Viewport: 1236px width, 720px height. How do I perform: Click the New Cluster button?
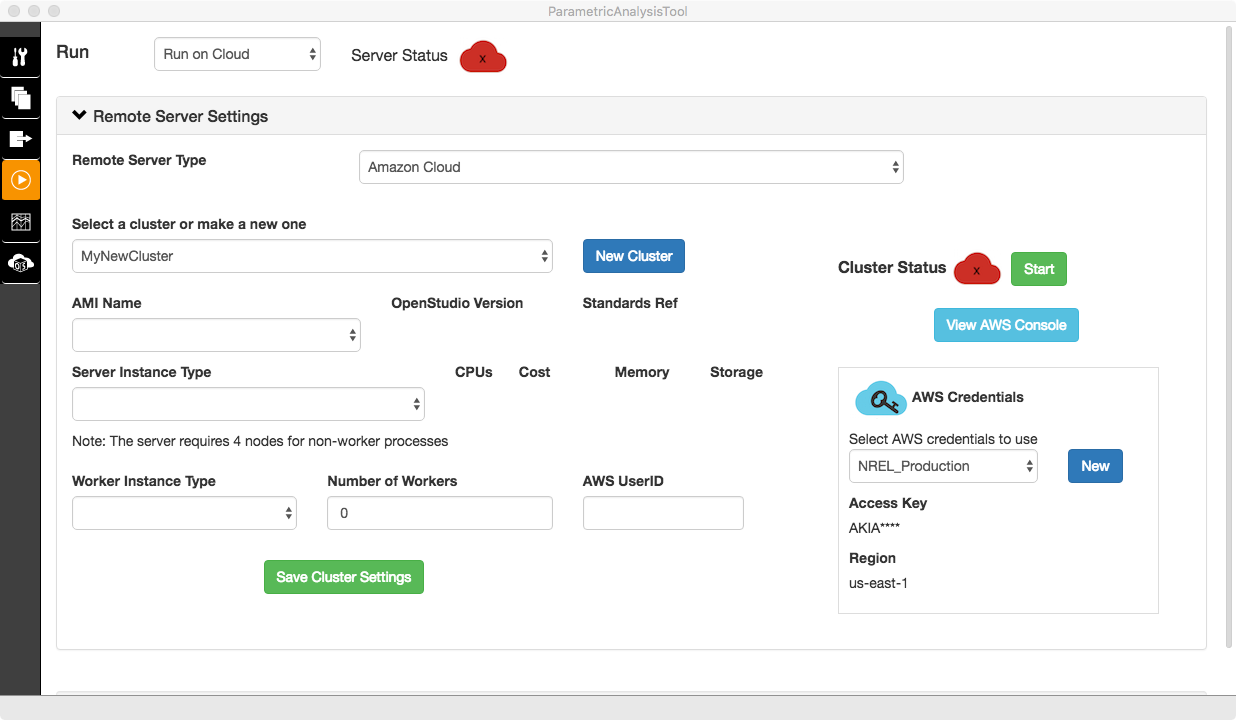click(x=634, y=256)
